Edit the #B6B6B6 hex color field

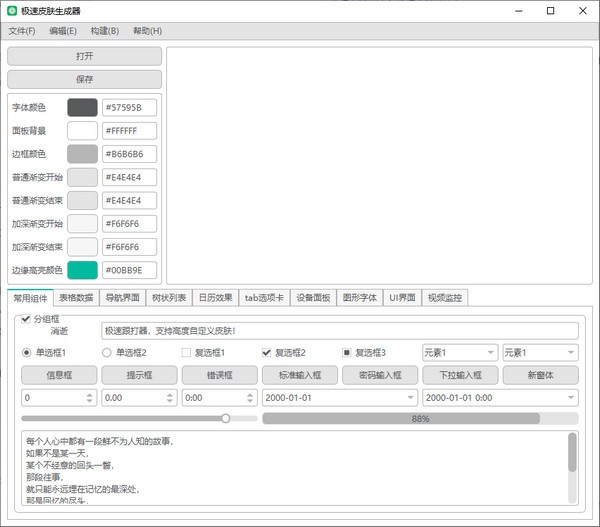point(129,154)
